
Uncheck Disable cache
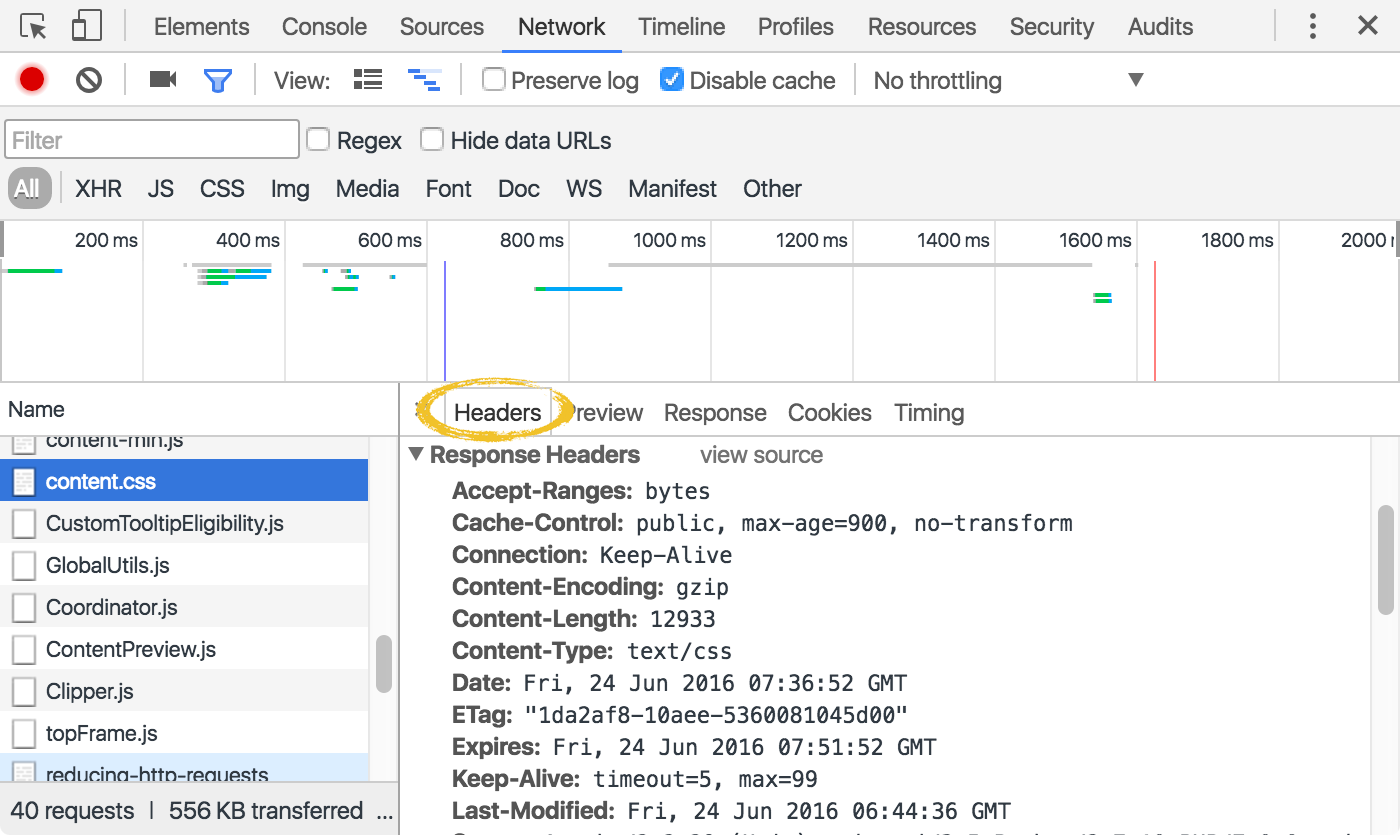tap(673, 80)
